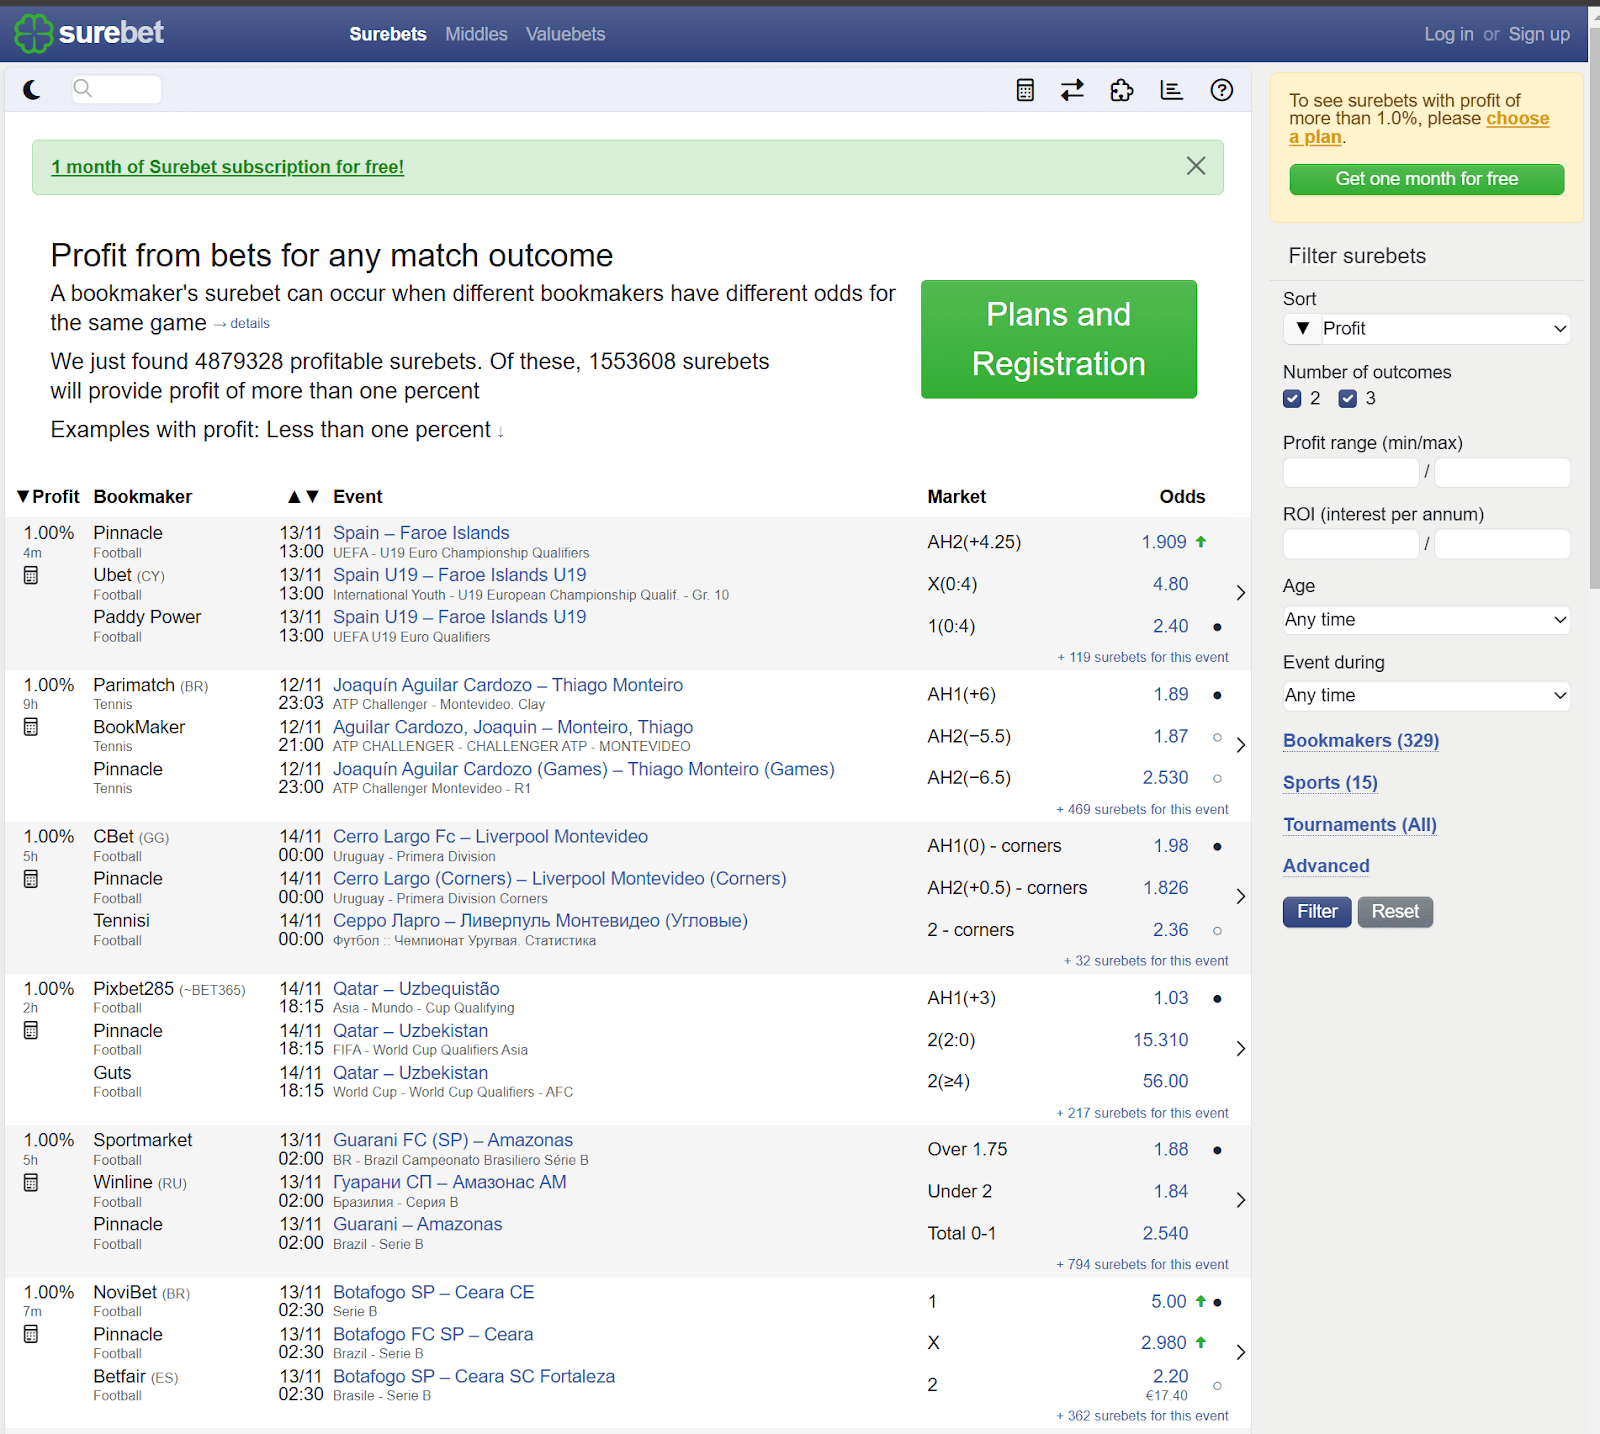Open the bet calculator icon in toolbar
Image resolution: width=1600 pixels, height=1434 pixels.
click(1024, 89)
